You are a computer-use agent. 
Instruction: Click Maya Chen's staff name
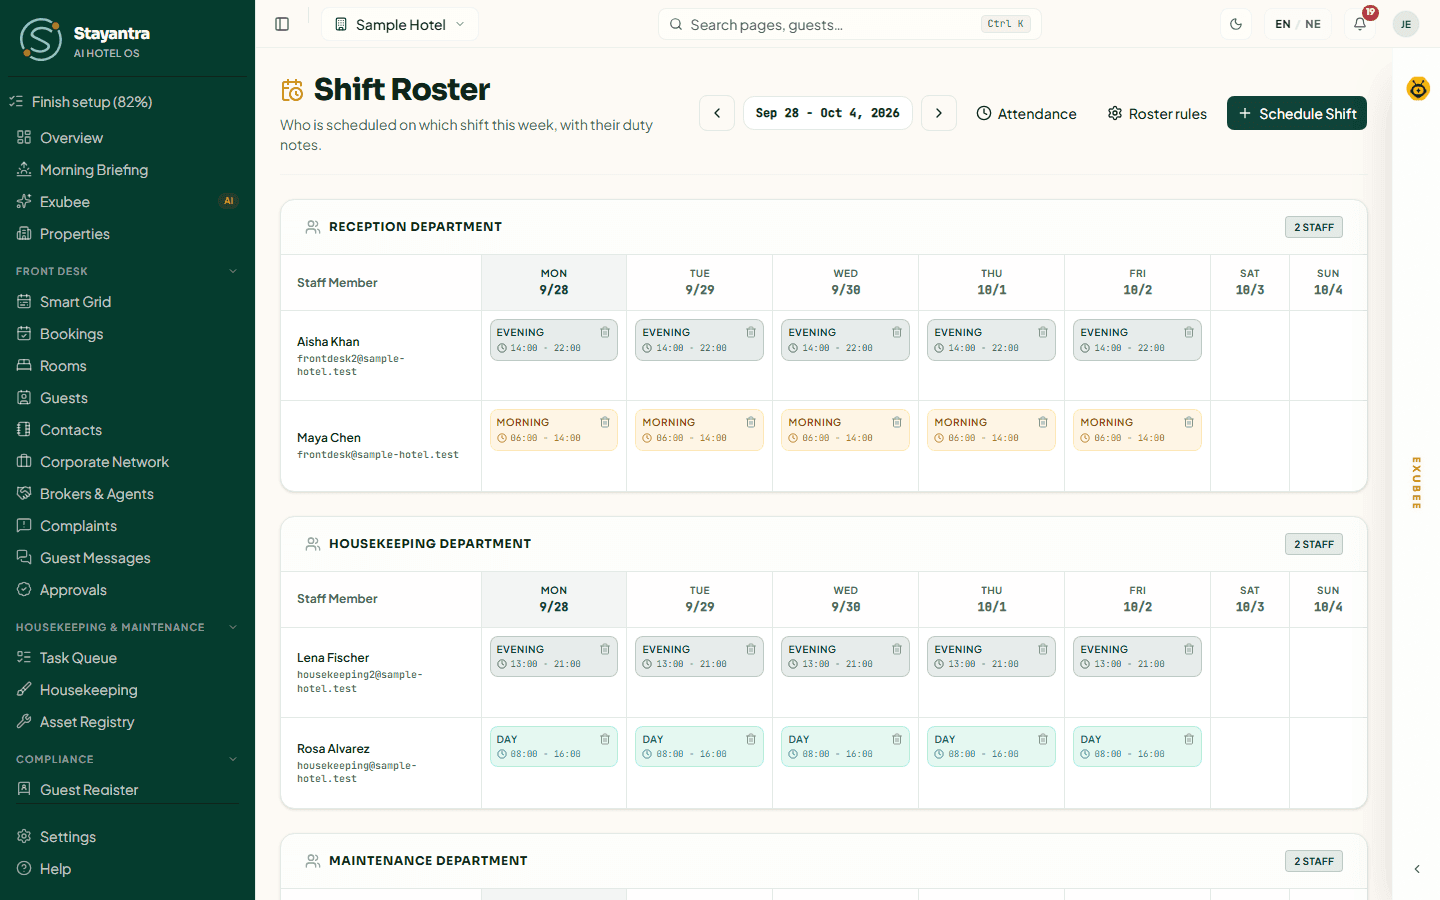point(329,438)
